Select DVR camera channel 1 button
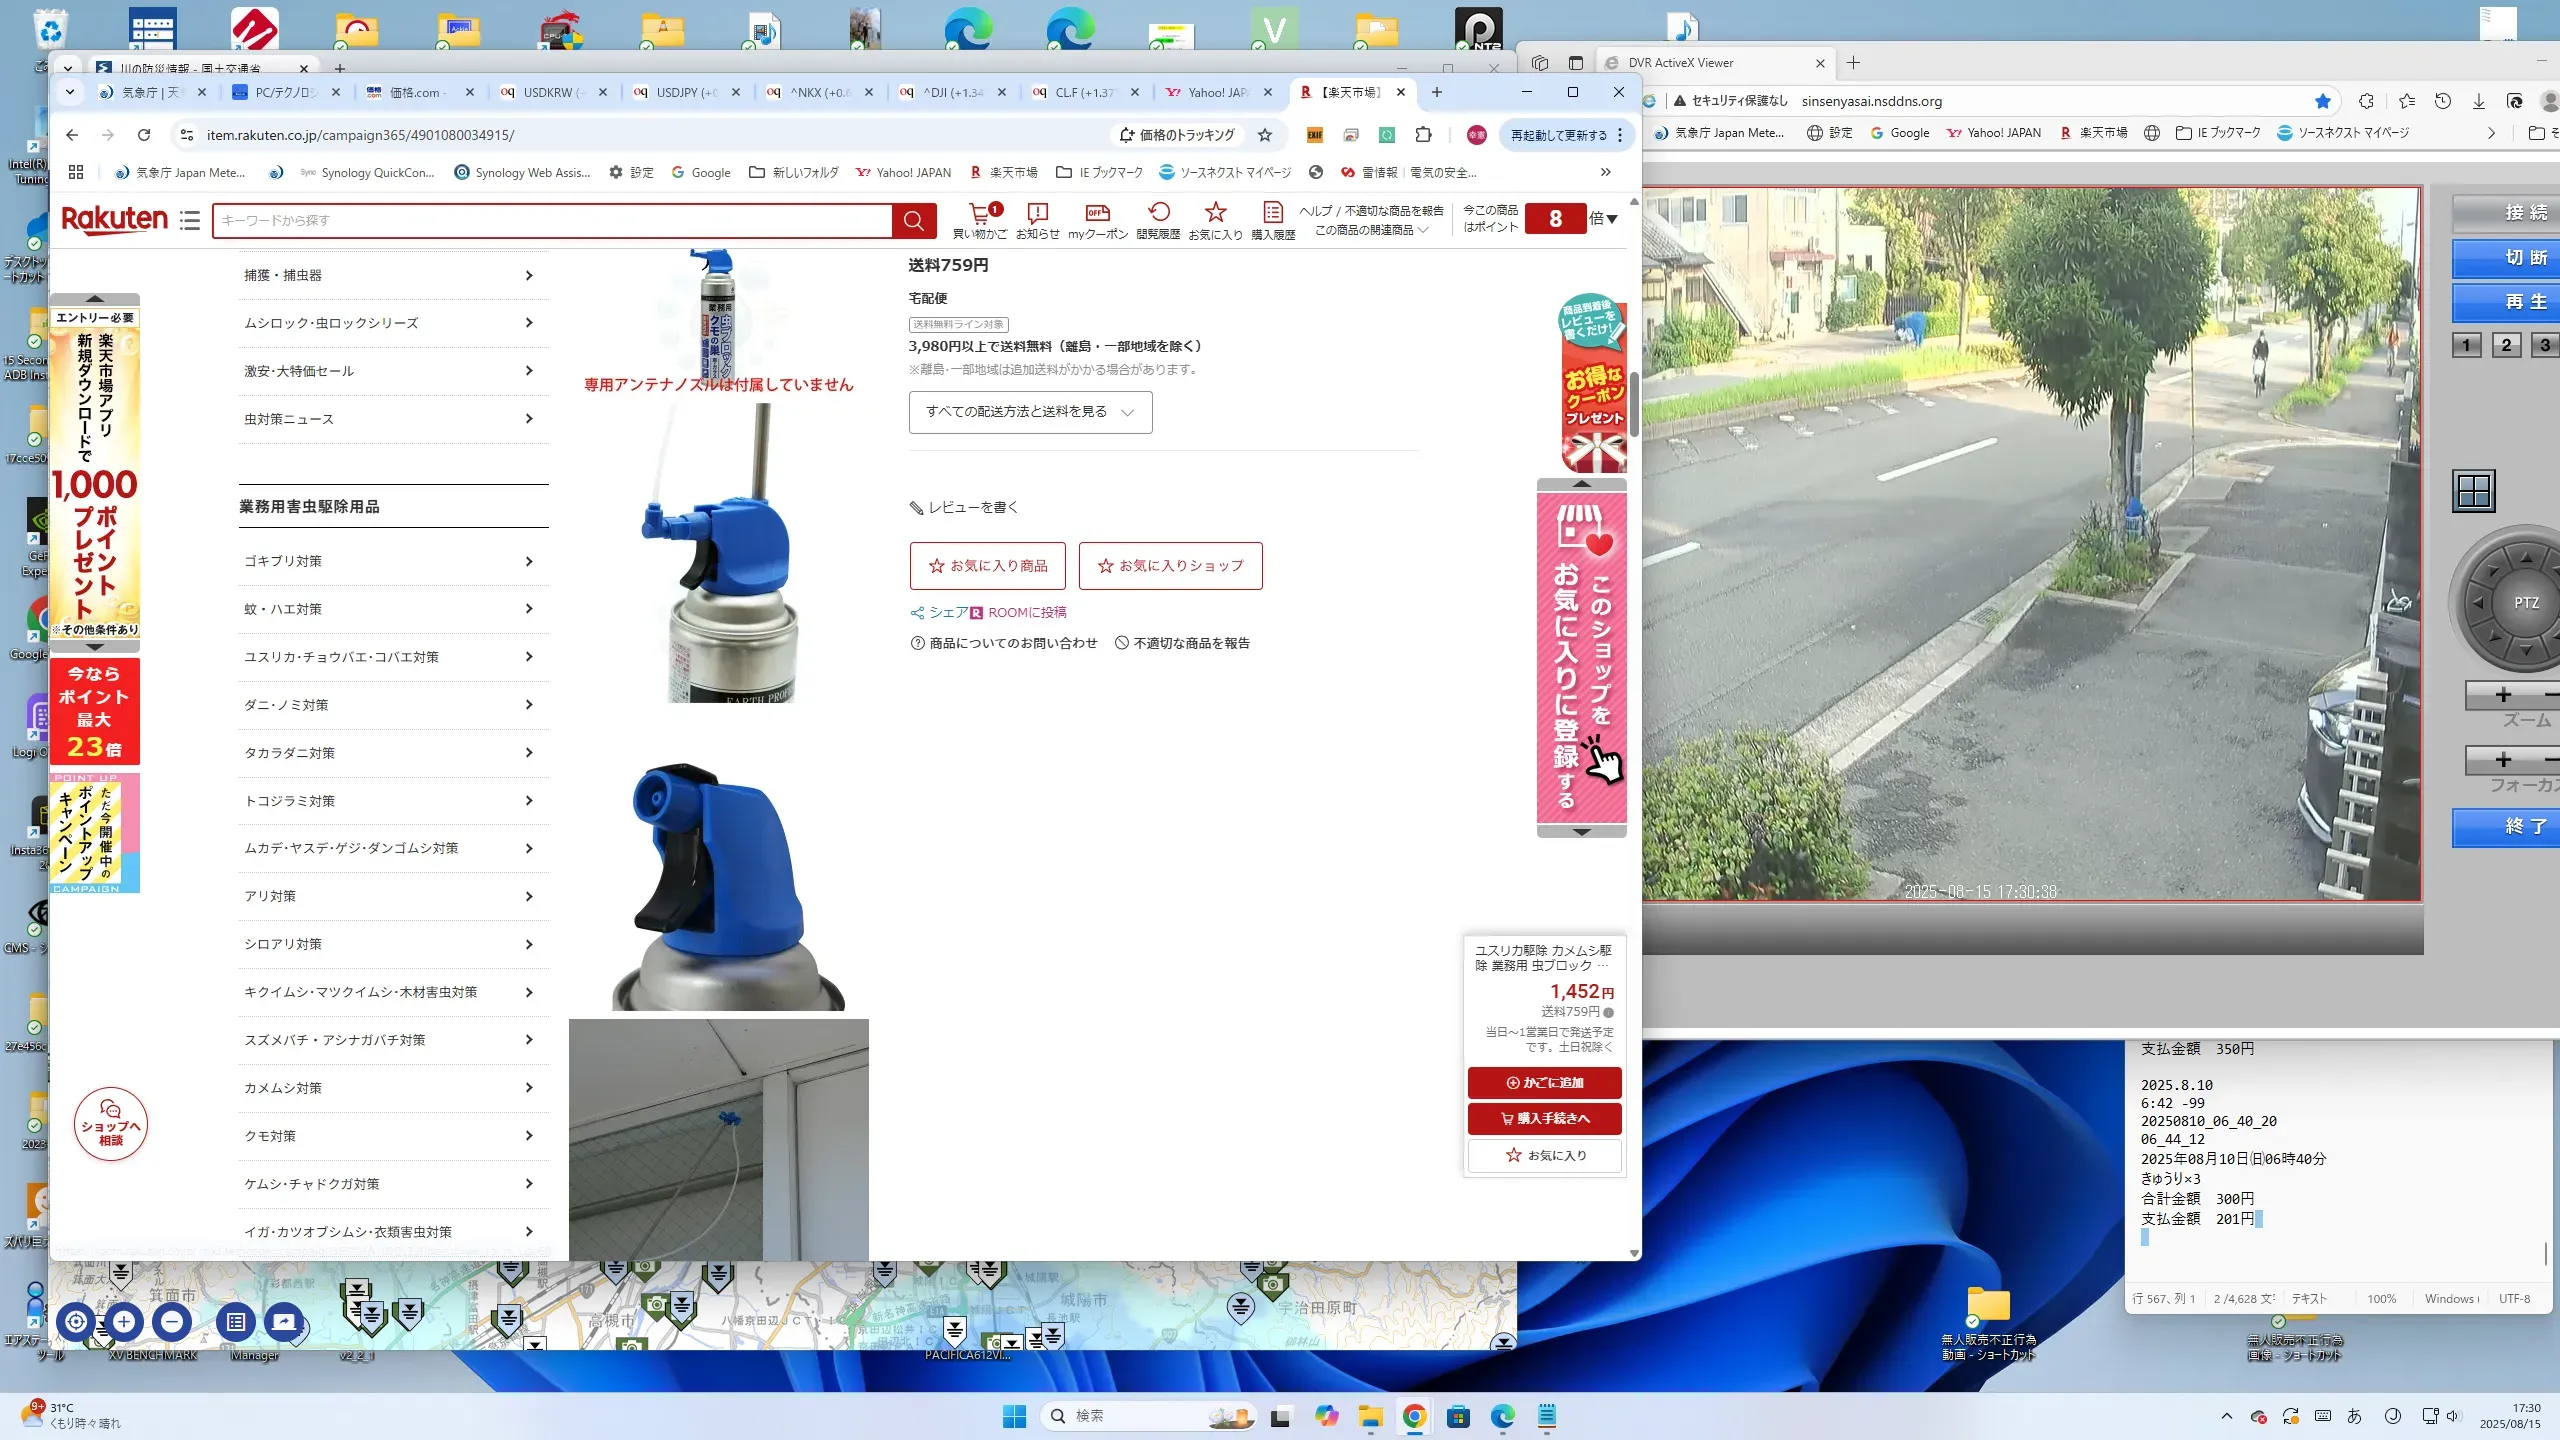2560x1440 pixels. [x=2466, y=346]
